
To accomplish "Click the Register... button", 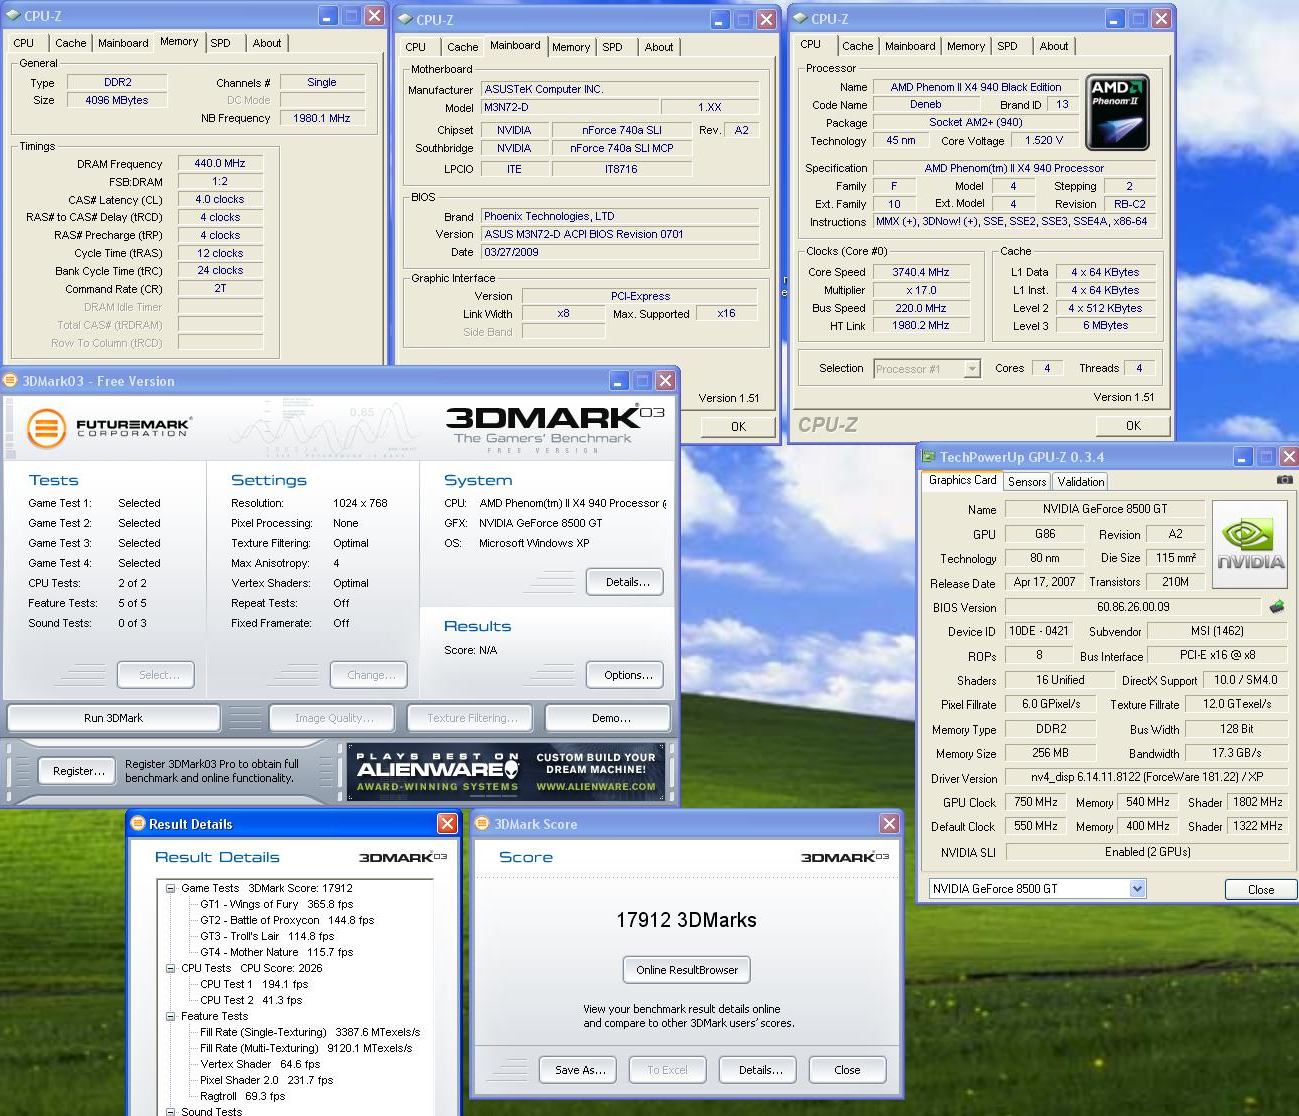I will 78,771.
